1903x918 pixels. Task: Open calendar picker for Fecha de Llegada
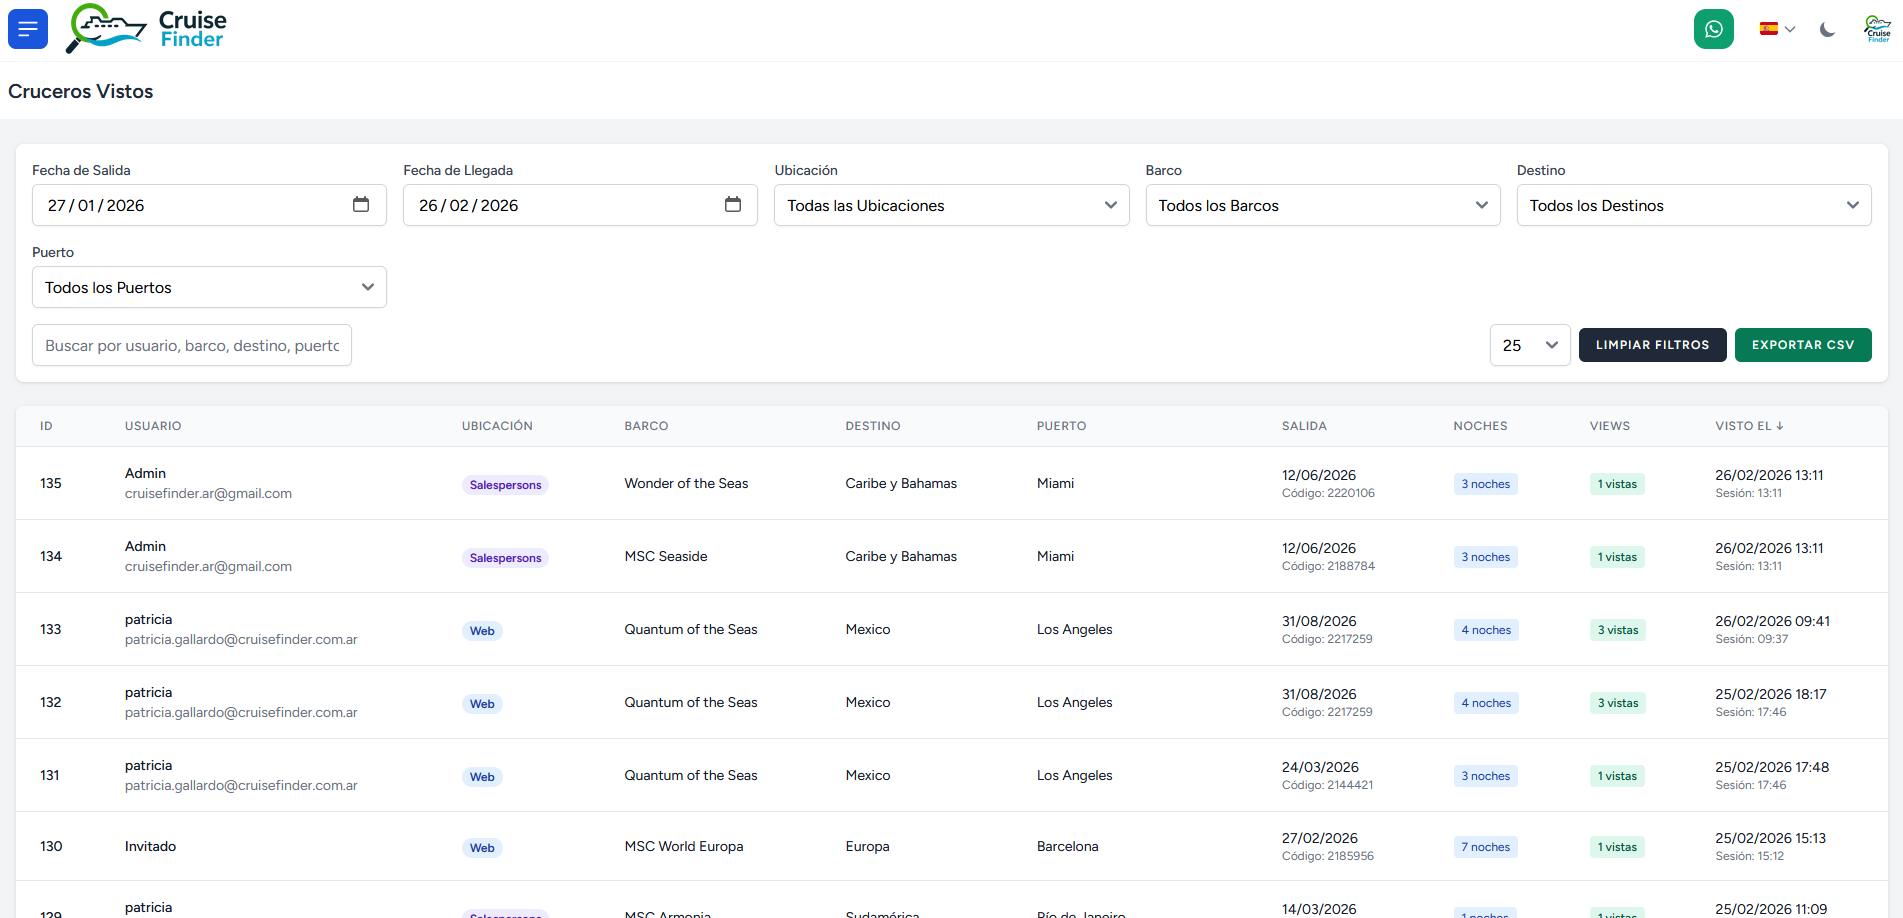[732, 205]
